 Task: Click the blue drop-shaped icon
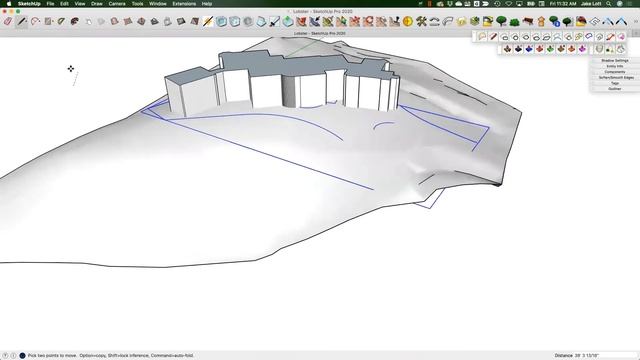pos(529,49)
